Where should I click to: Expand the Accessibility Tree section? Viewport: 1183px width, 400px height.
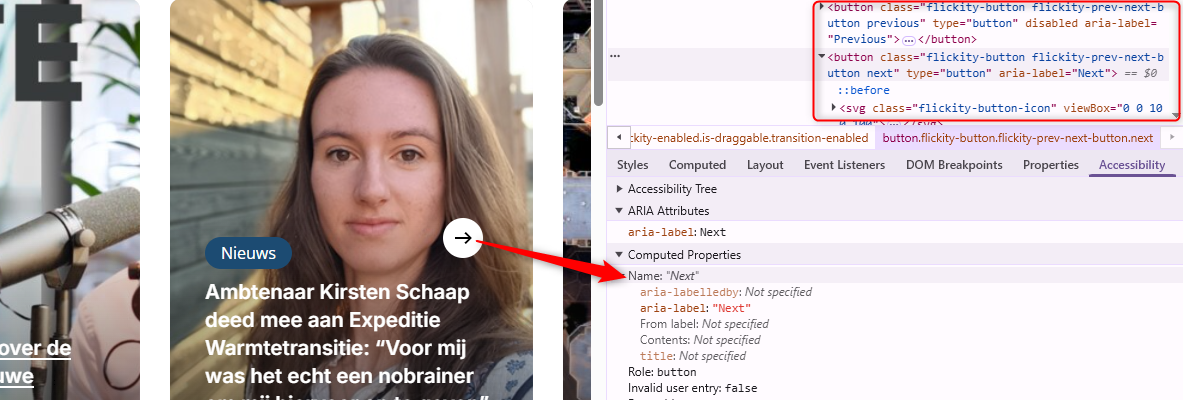[620, 189]
